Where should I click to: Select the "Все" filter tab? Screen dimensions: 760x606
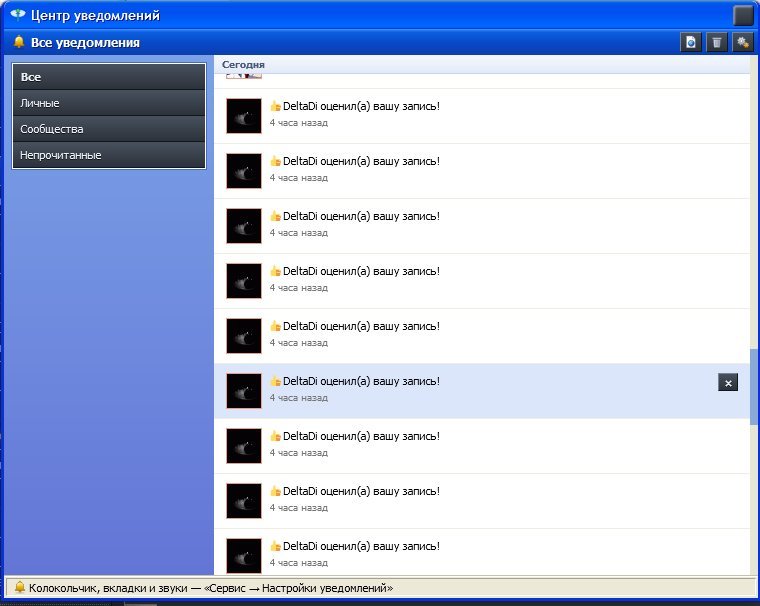click(109, 77)
